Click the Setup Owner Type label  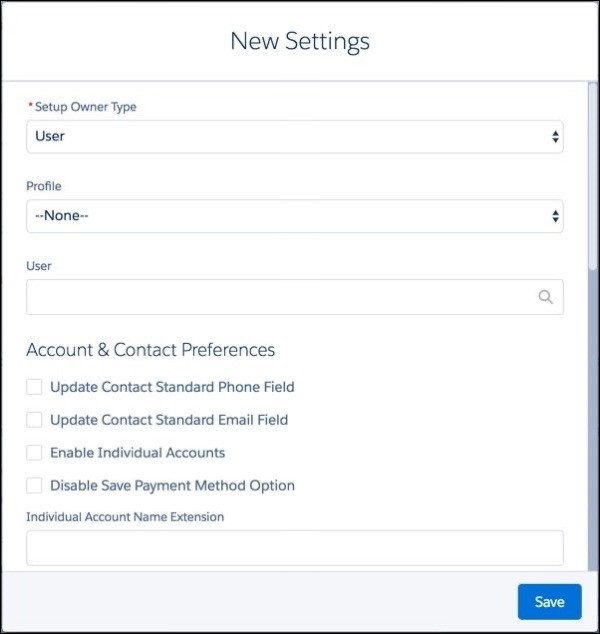point(86,107)
